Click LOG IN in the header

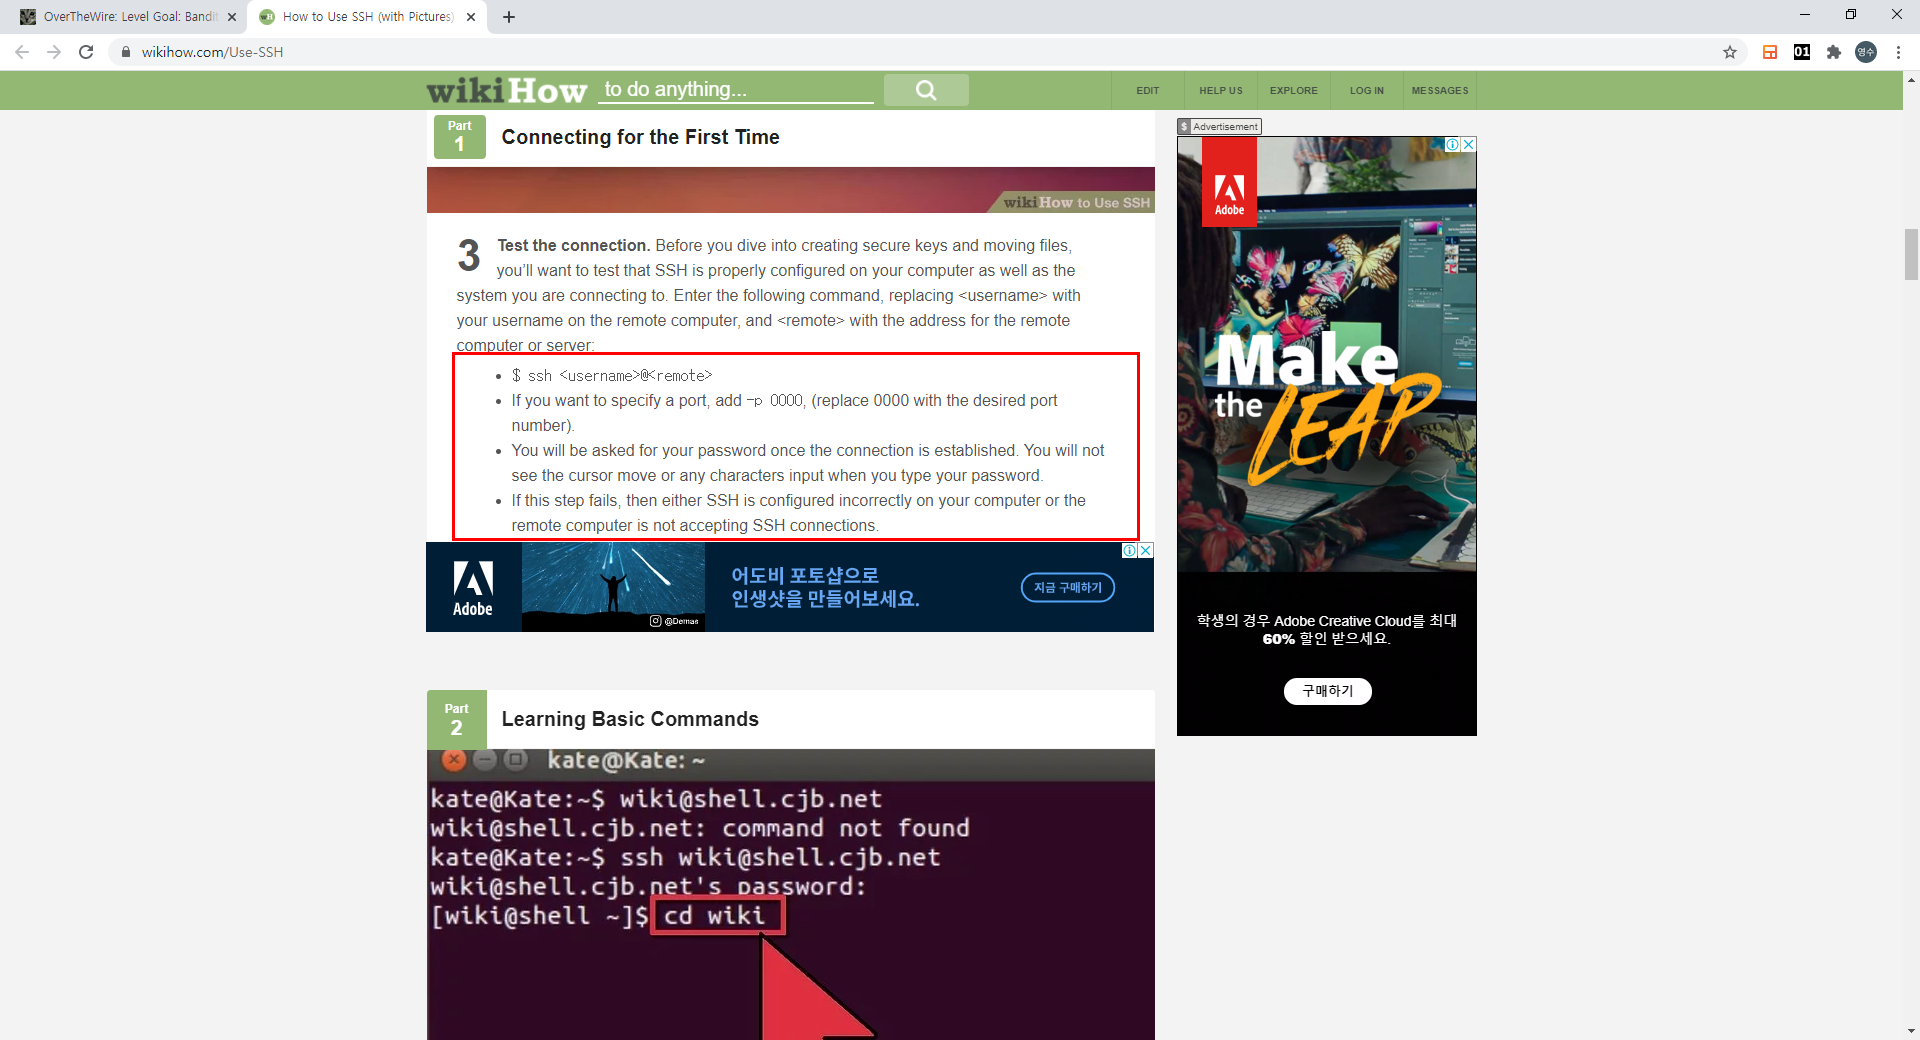coord(1367,91)
